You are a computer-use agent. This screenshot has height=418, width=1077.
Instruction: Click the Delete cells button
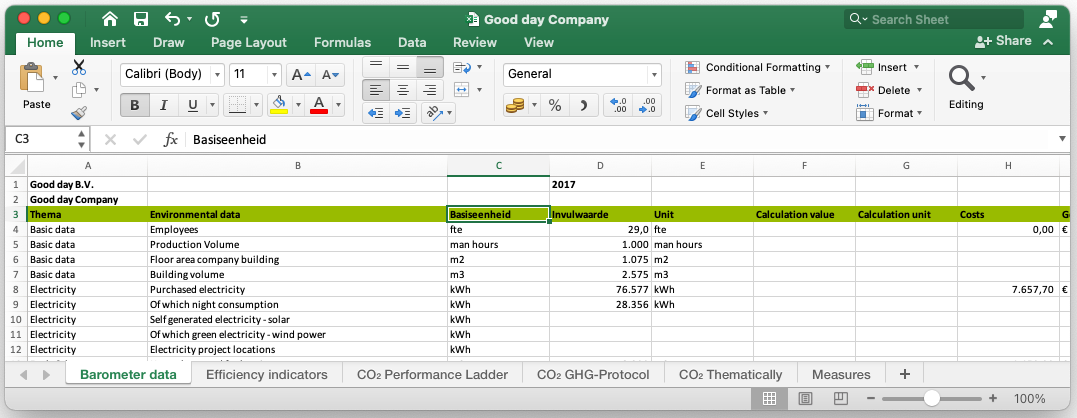point(889,90)
